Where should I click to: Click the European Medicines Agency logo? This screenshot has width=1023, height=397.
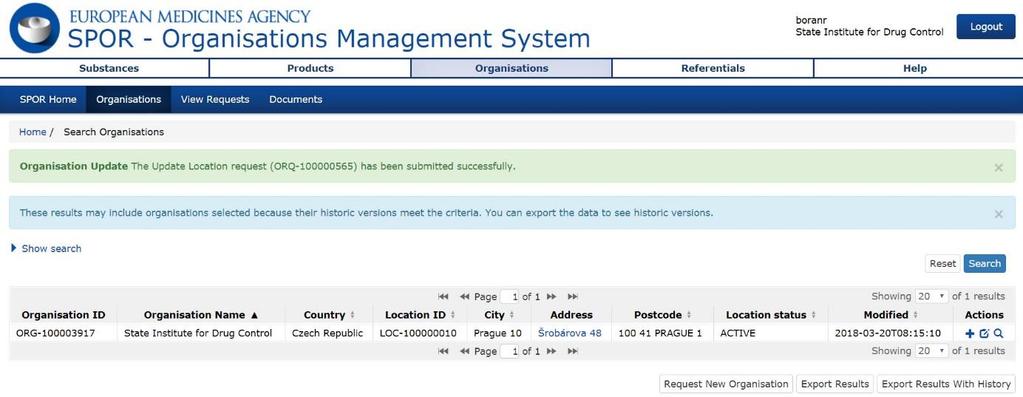click(x=35, y=28)
